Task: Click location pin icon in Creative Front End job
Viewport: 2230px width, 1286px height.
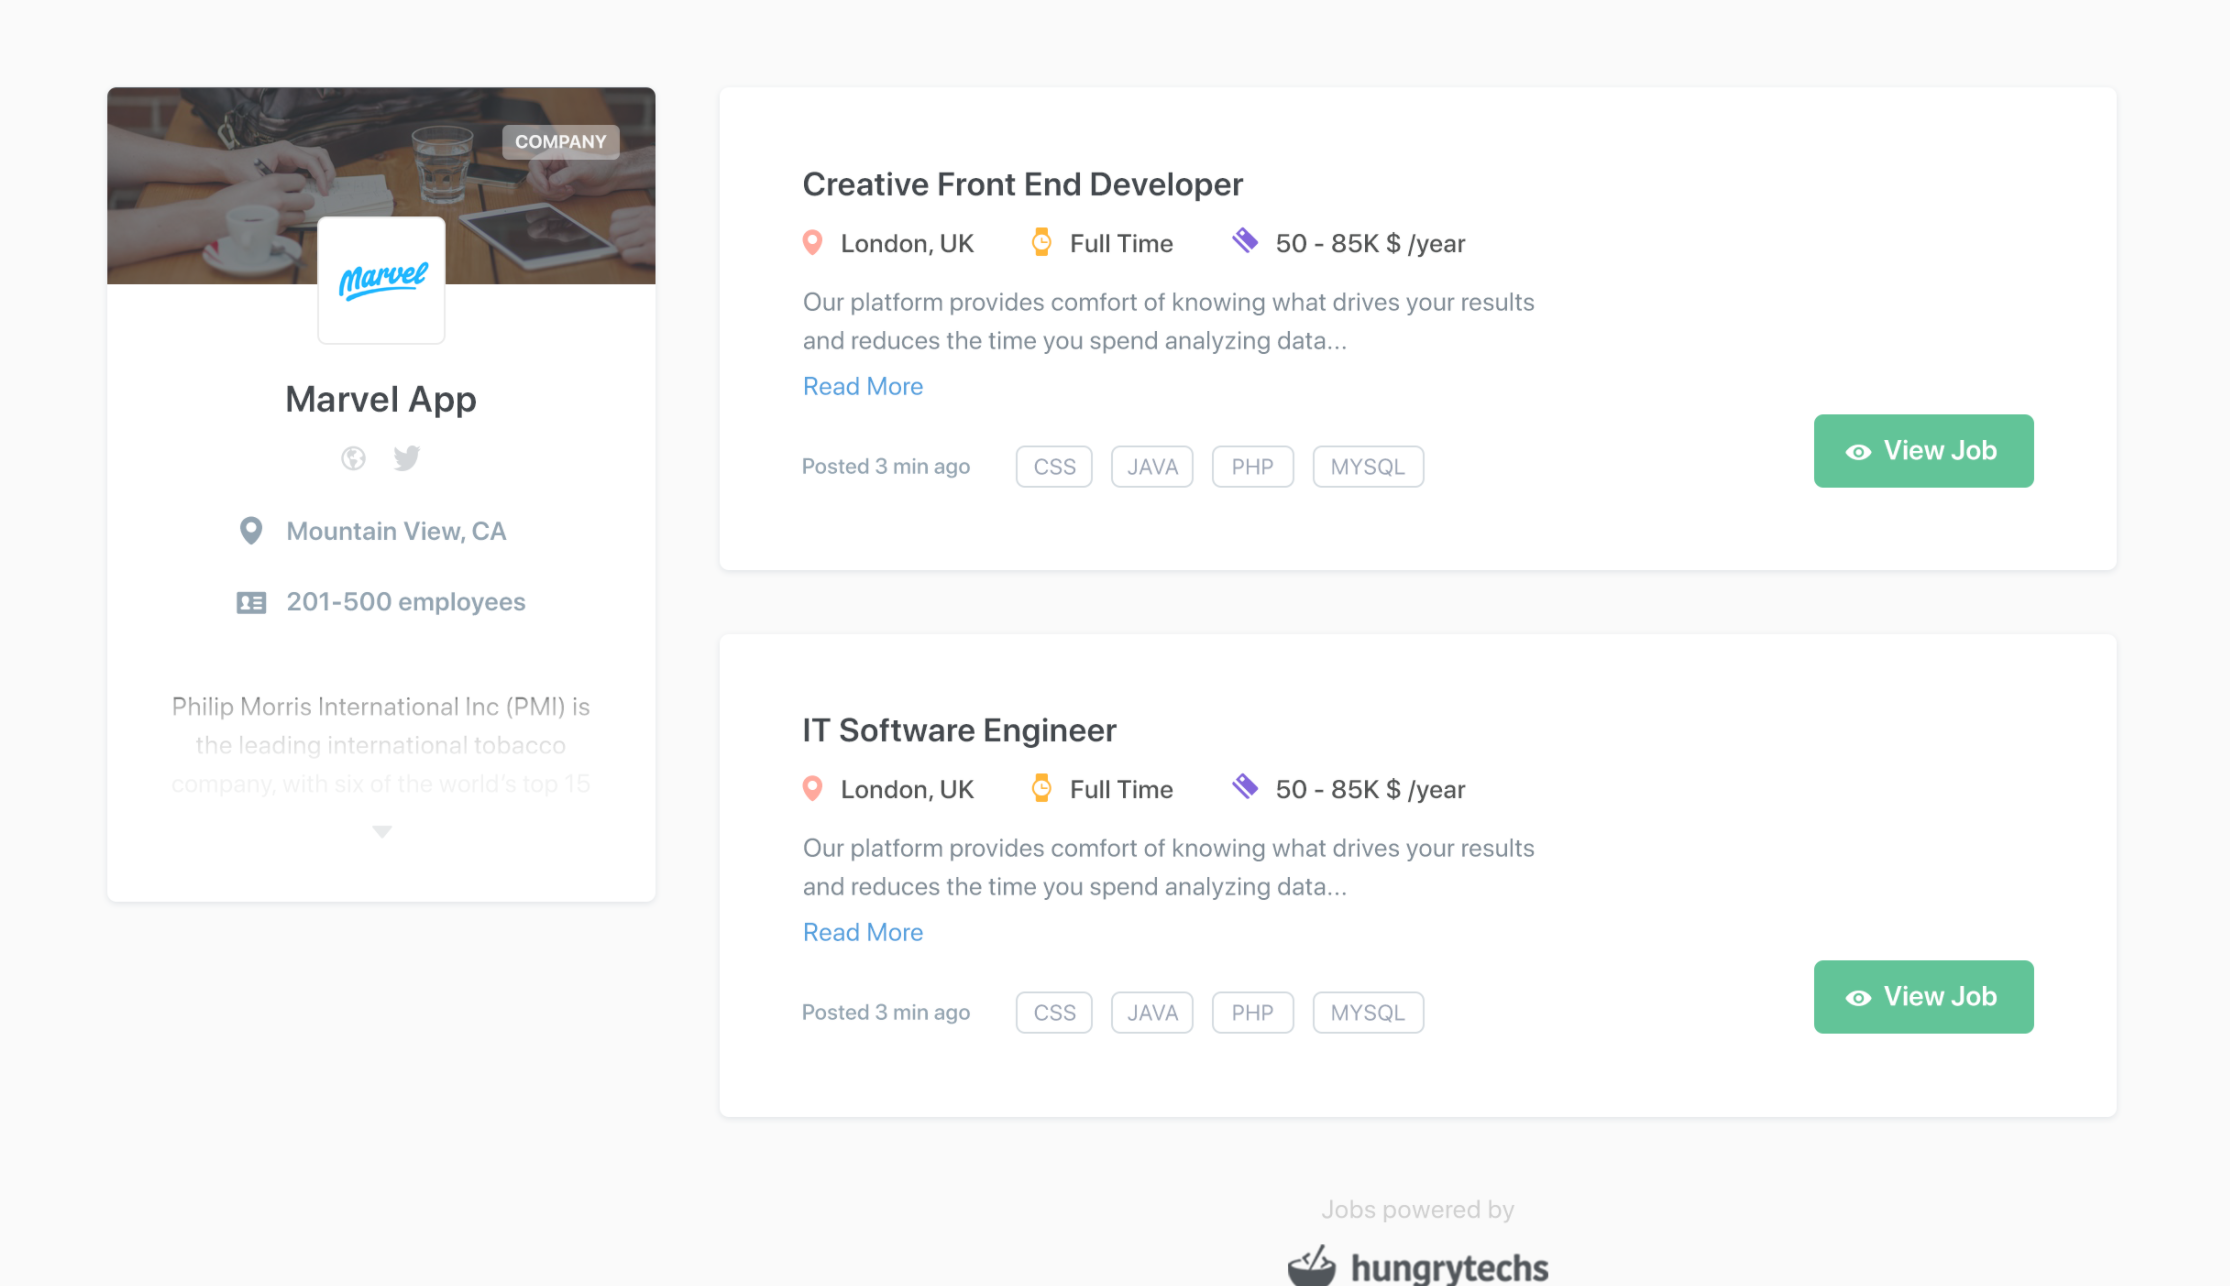Action: pyautogui.click(x=813, y=243)
